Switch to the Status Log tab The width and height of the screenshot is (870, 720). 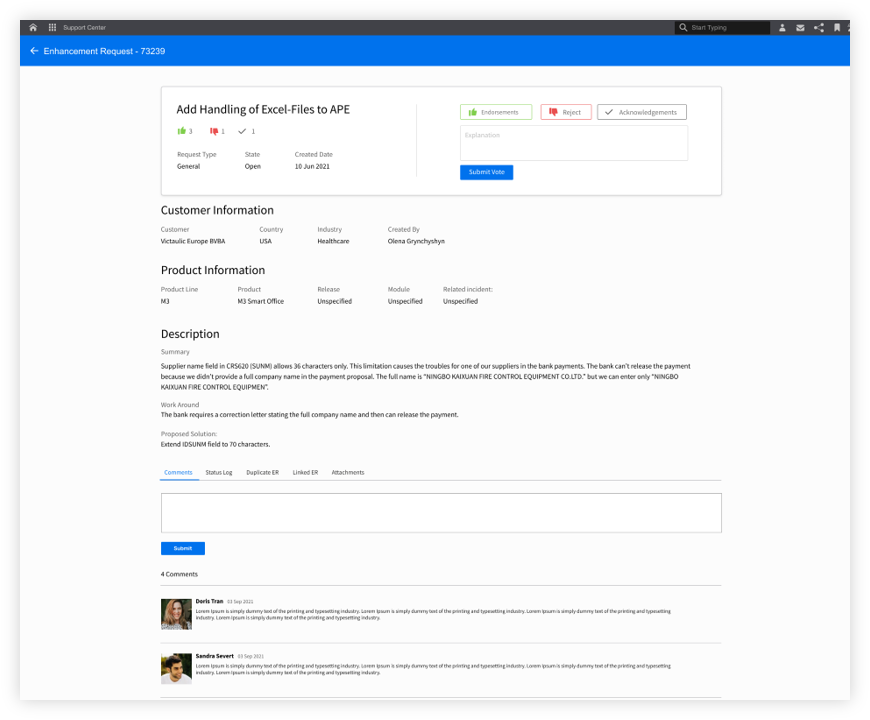coord(219,473)
